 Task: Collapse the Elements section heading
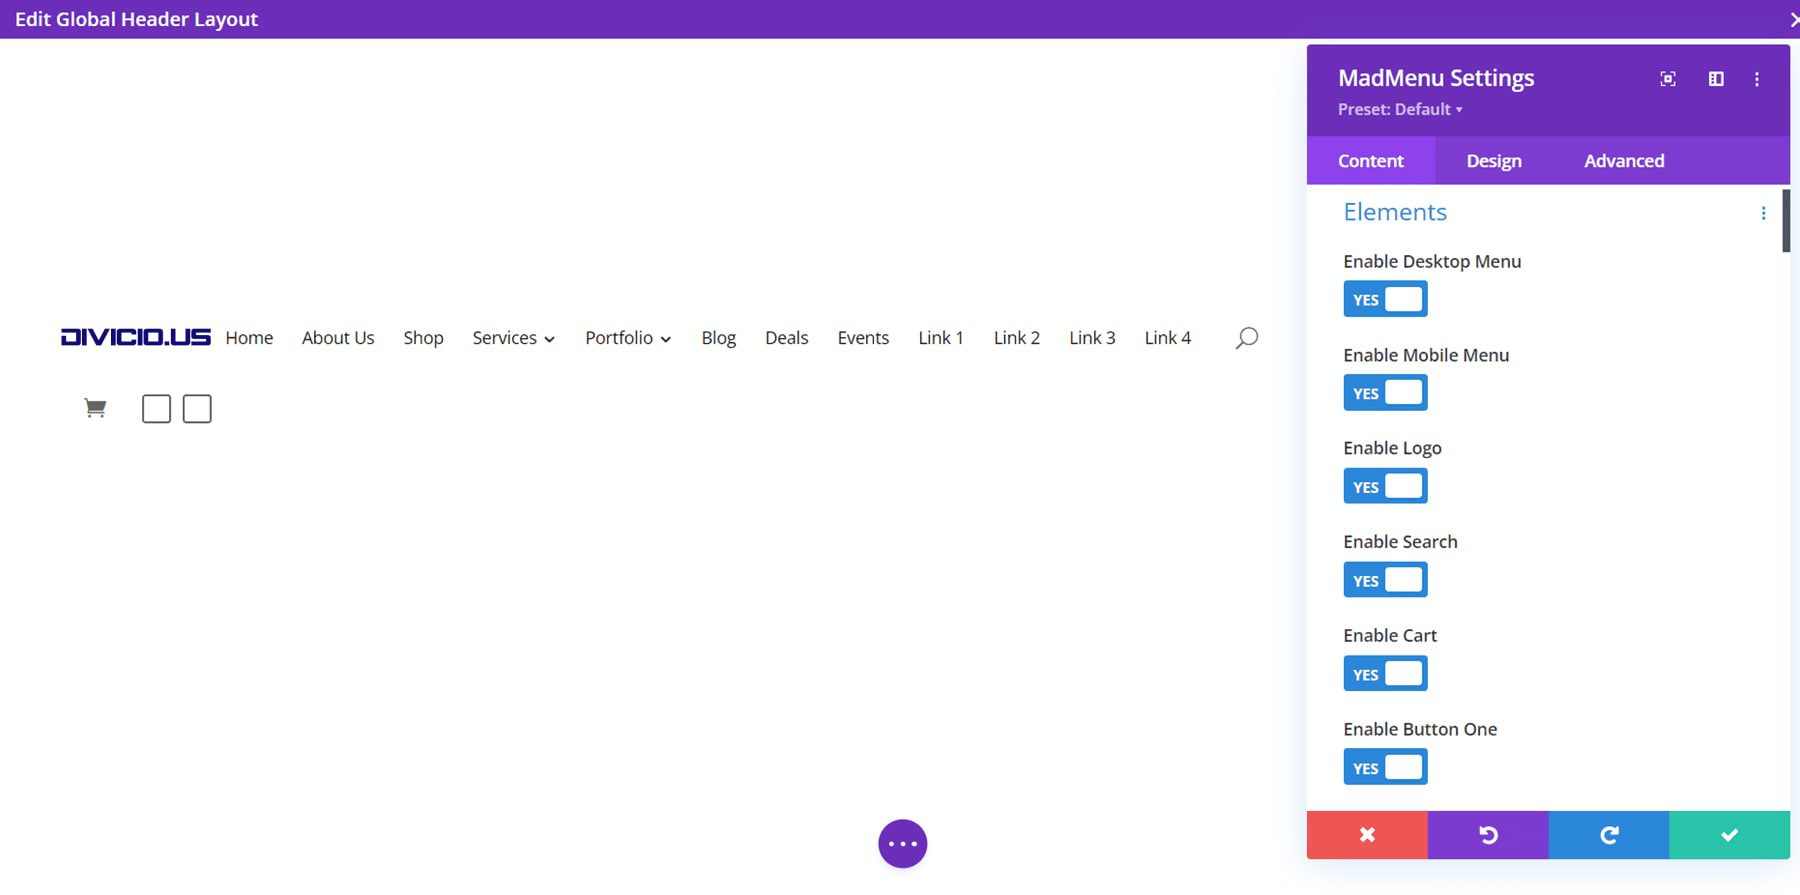(x=1395, y=212)
